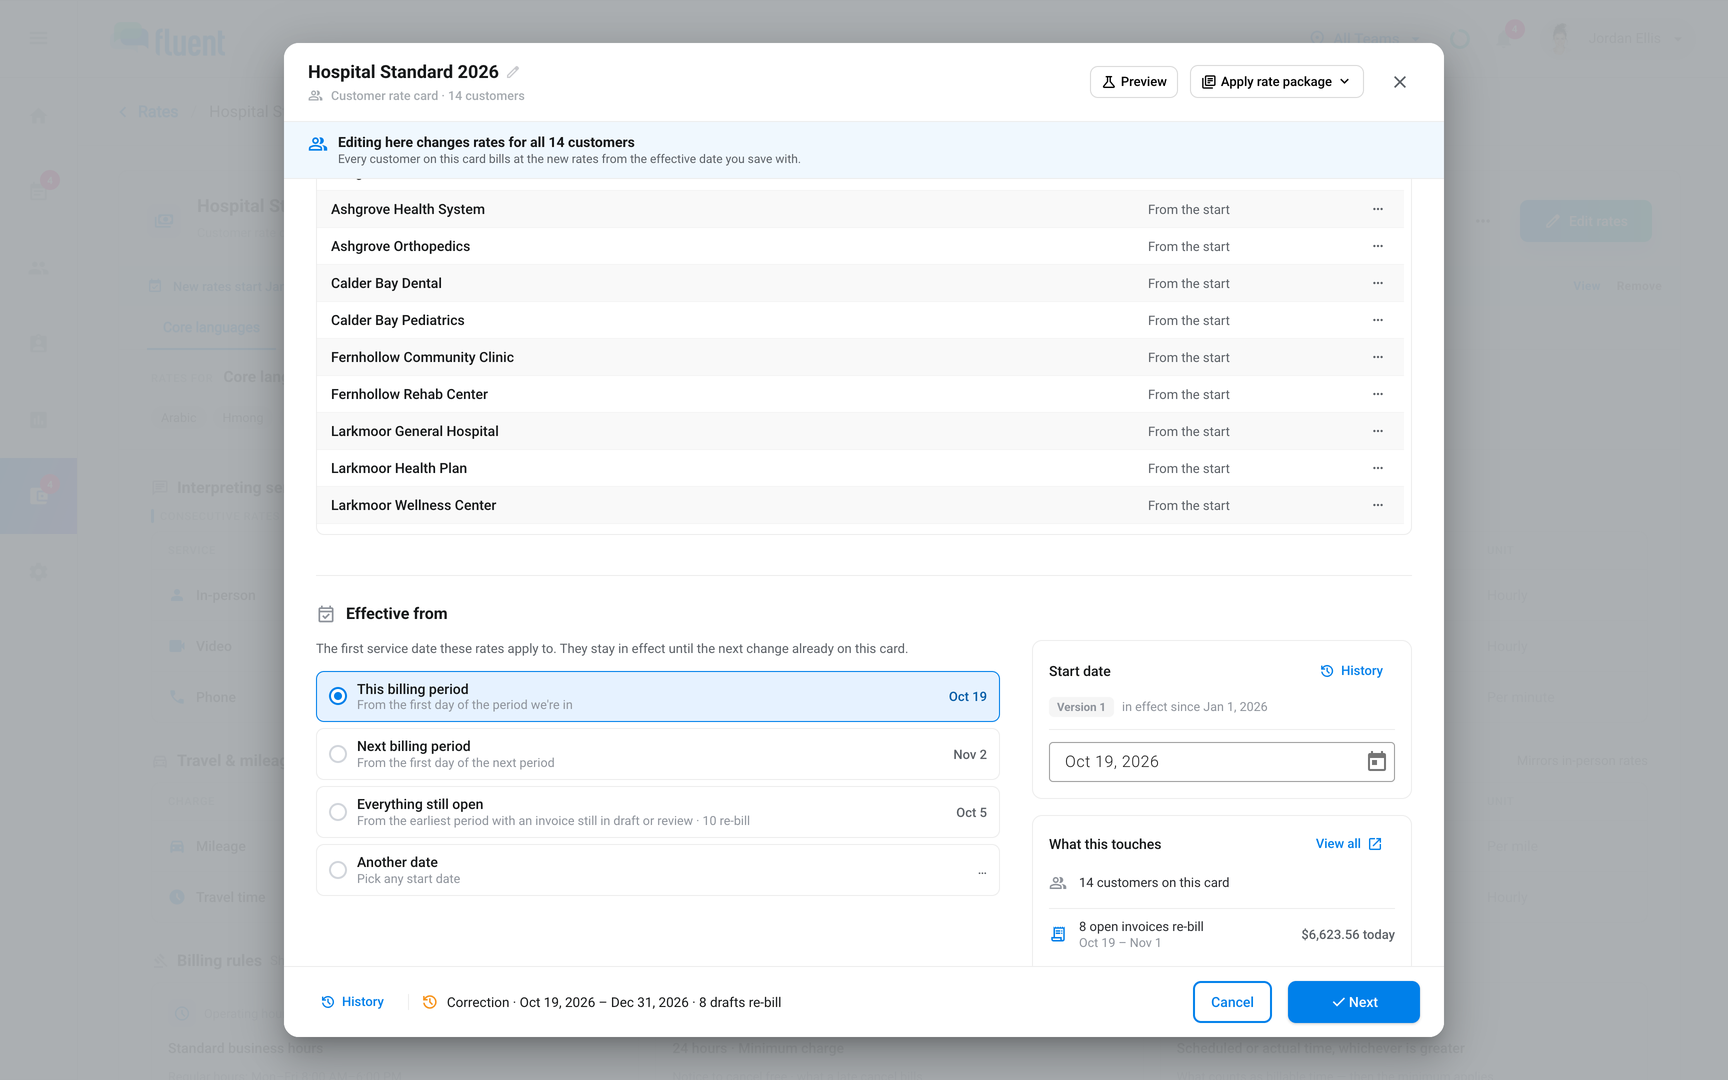1728x1080 pixels.
Task: Click the Next button
Action: point(1354,1002)
